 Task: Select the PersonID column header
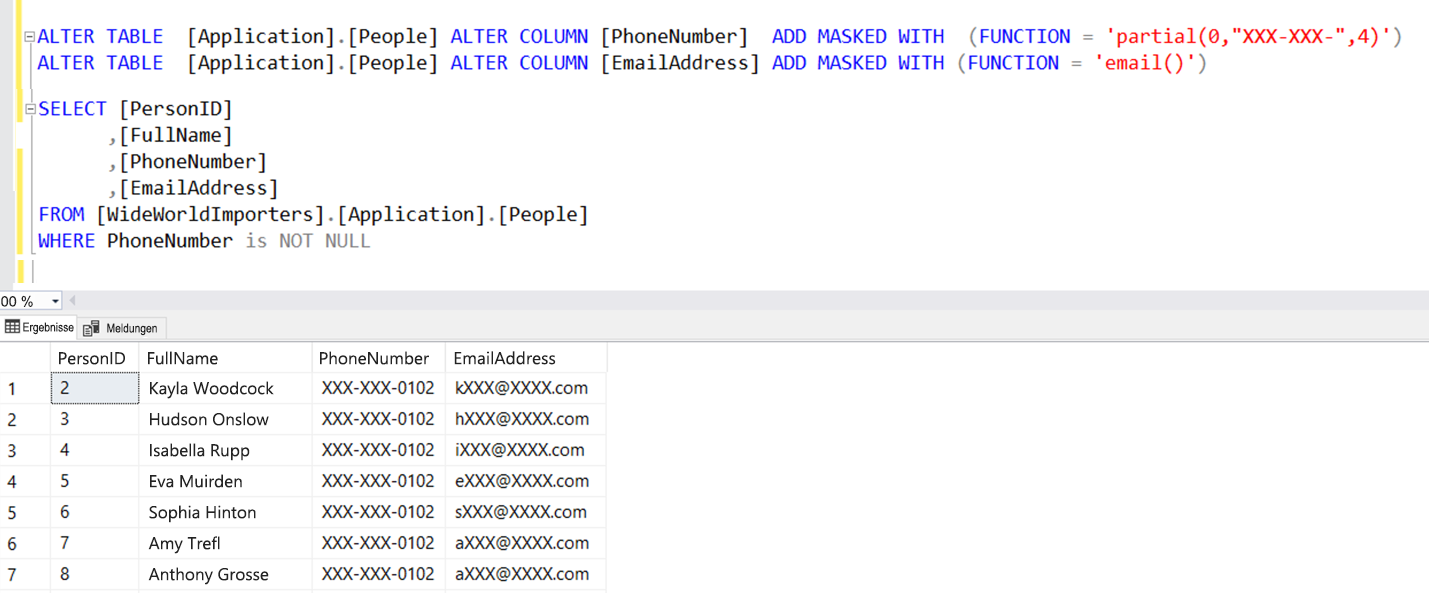[93, 358]
